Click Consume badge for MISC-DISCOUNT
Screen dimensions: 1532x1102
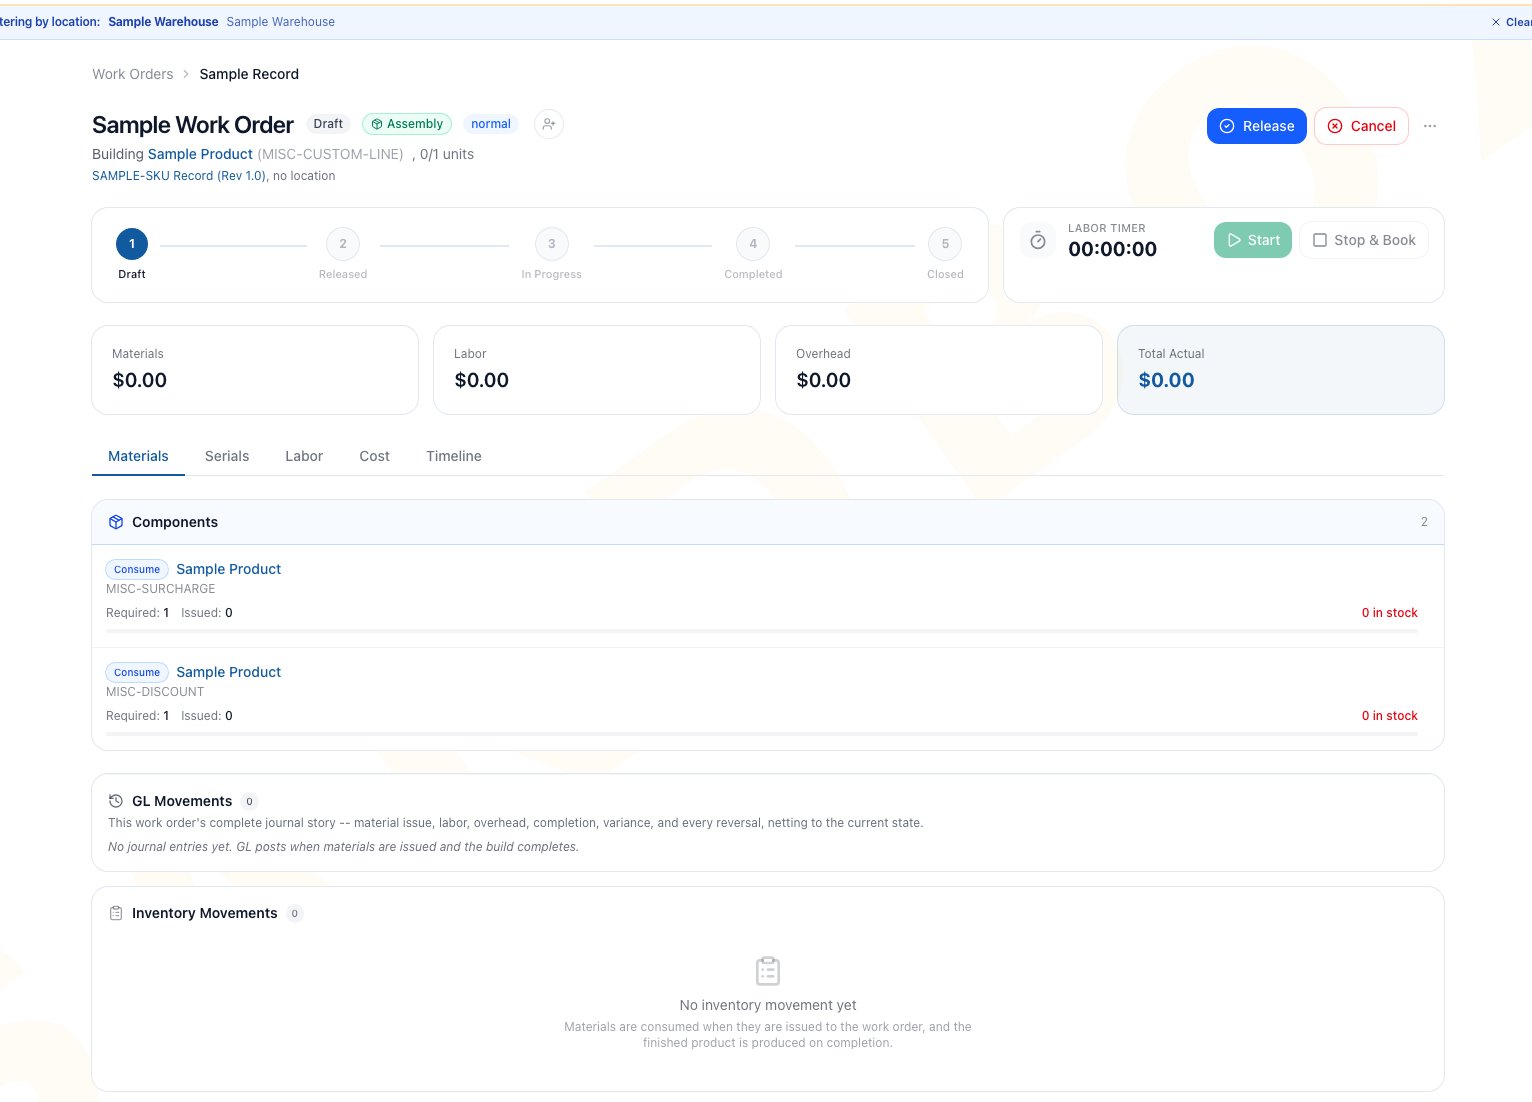(x=137, y=672)
